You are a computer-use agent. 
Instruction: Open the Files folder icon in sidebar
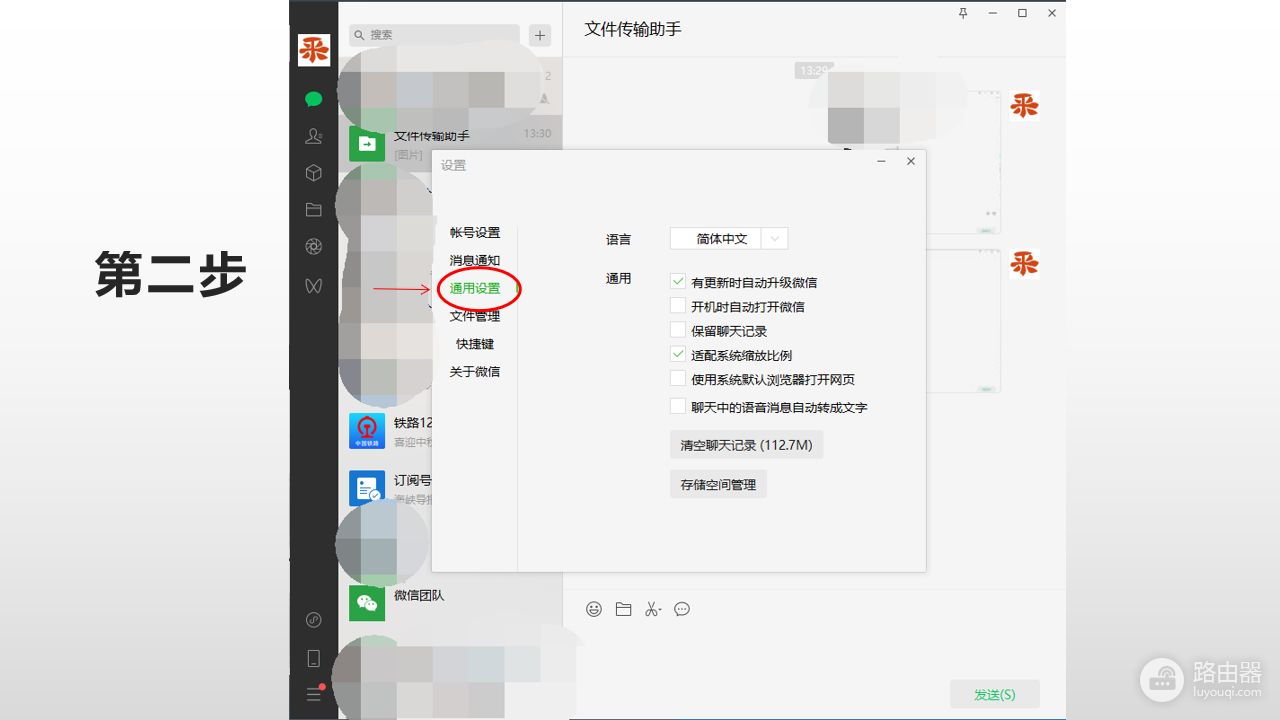pyautogui.click(x=314, y=210)
